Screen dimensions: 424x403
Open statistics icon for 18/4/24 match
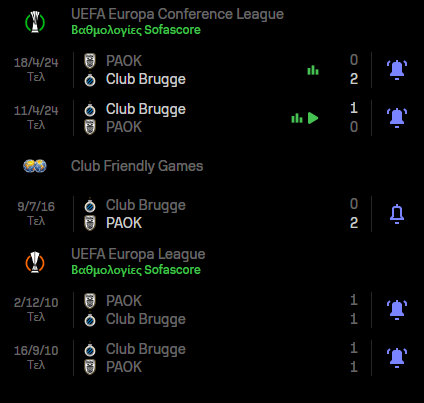coord(313,70)
